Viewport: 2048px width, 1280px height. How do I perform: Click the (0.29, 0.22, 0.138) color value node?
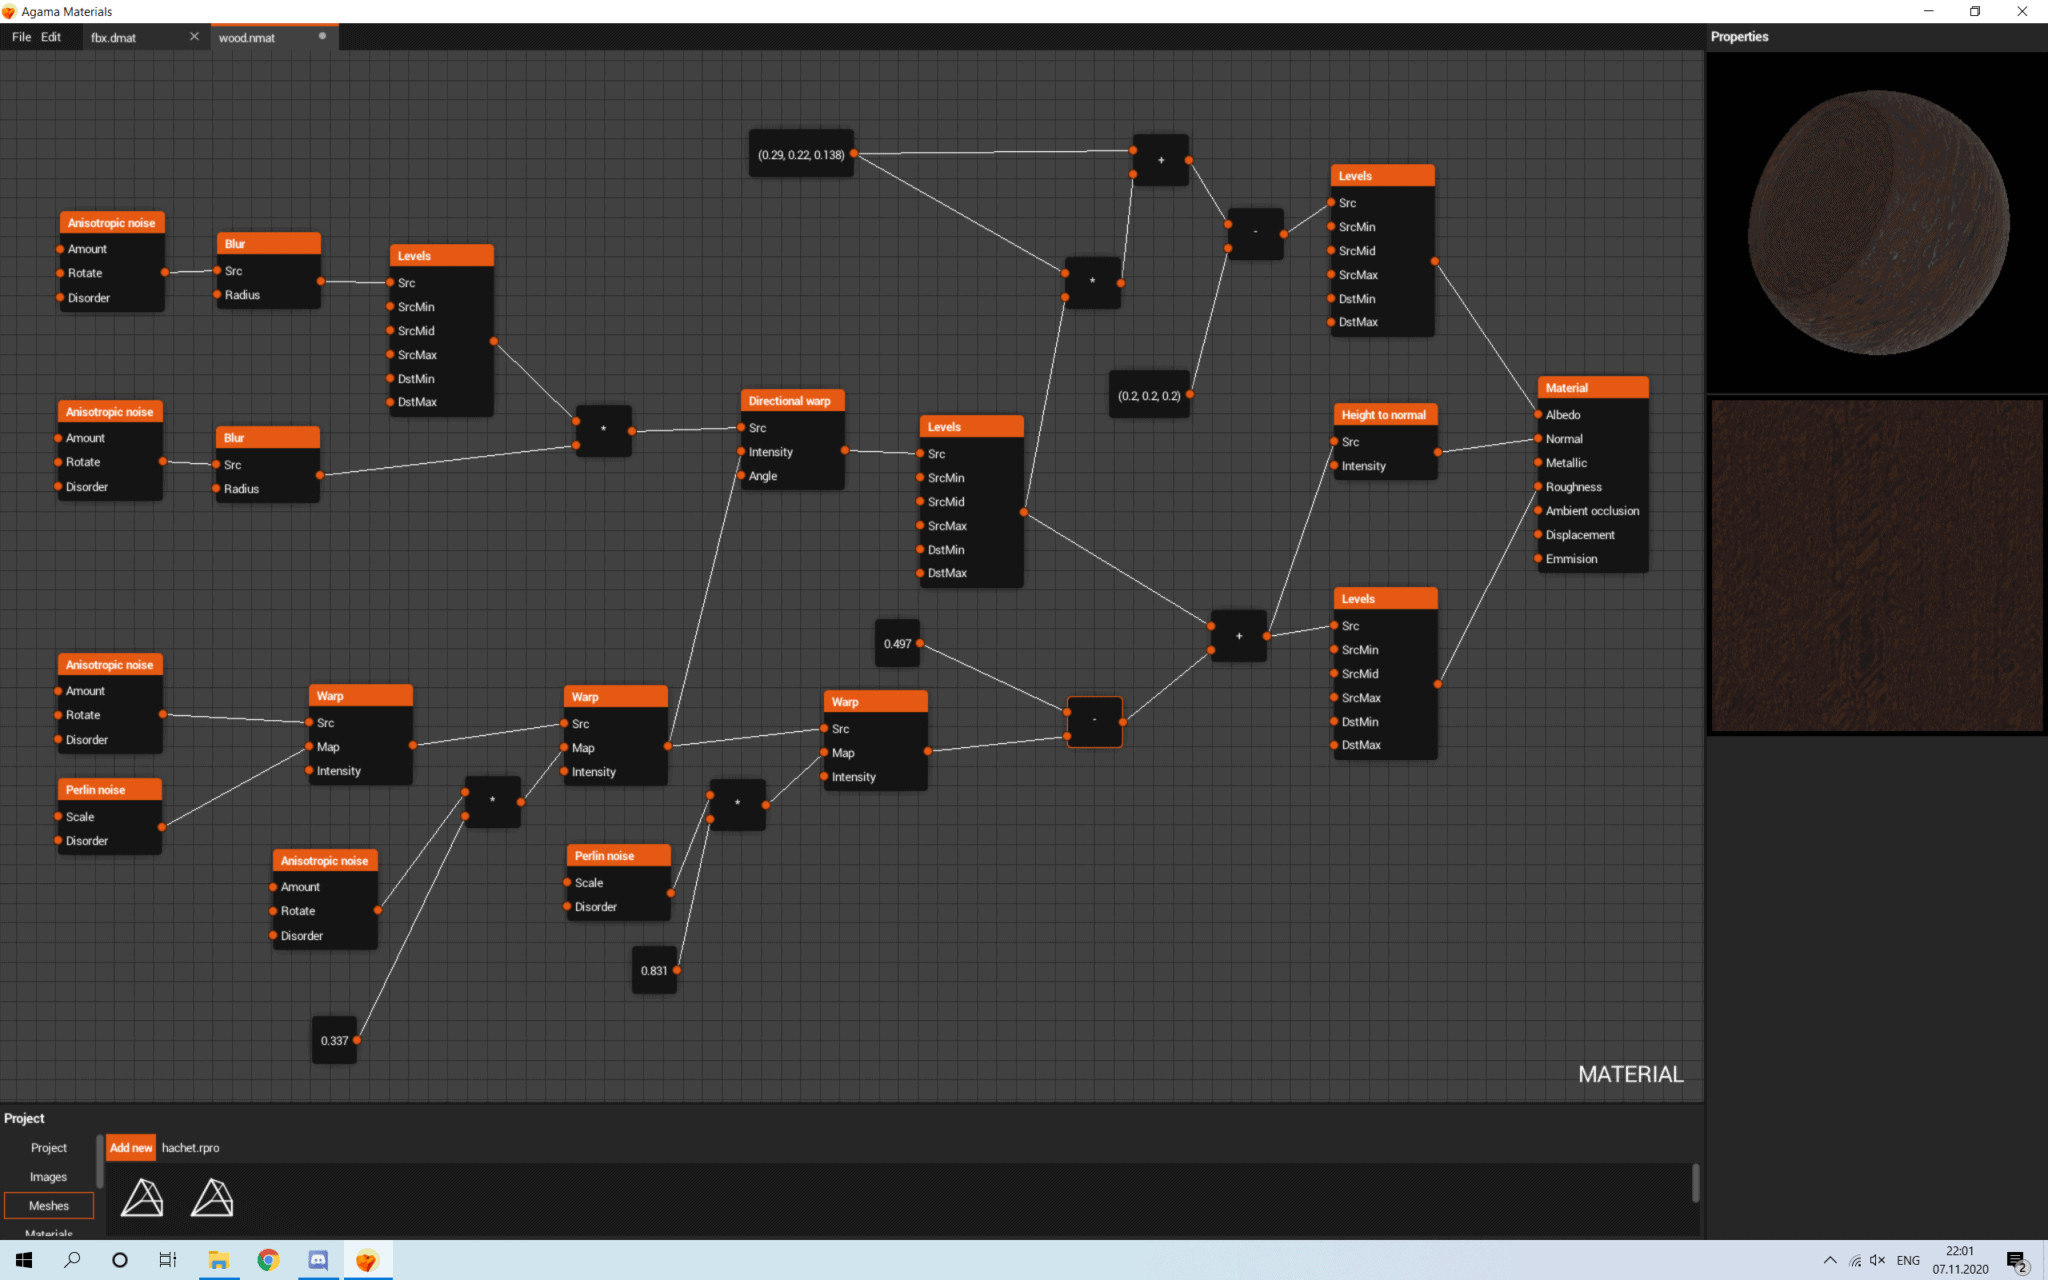click(801, 155)
